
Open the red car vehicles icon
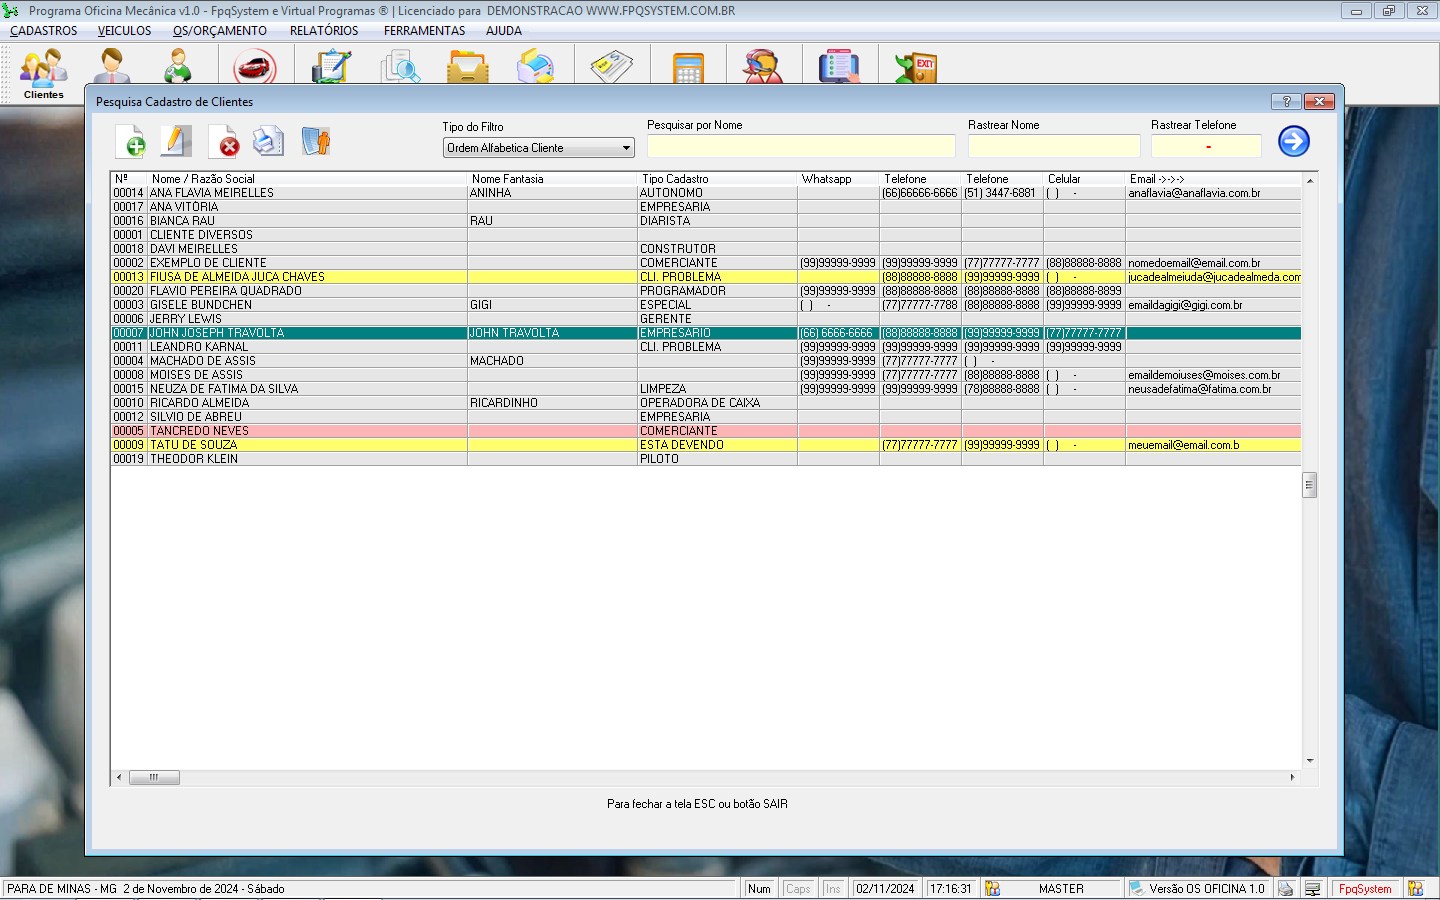(255, 67)
